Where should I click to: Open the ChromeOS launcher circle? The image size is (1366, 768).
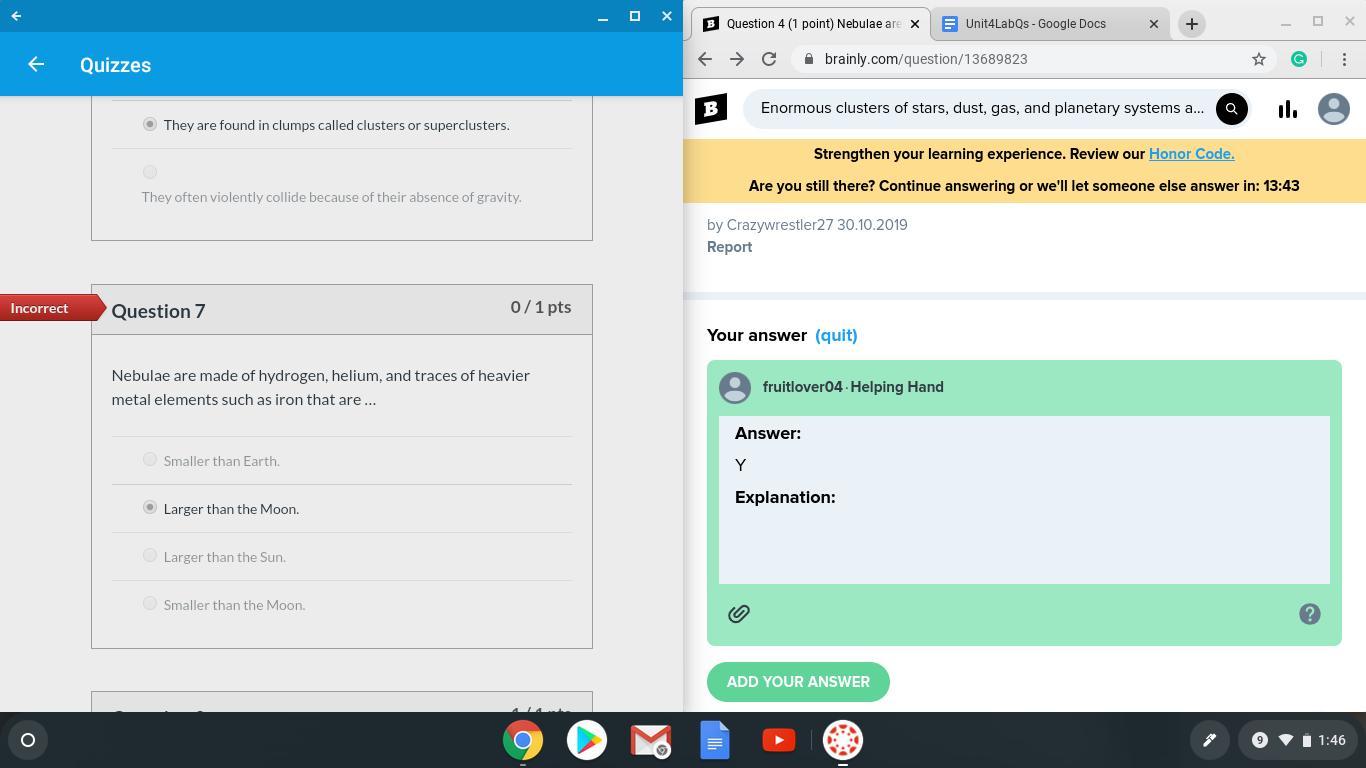click(28, 740)
